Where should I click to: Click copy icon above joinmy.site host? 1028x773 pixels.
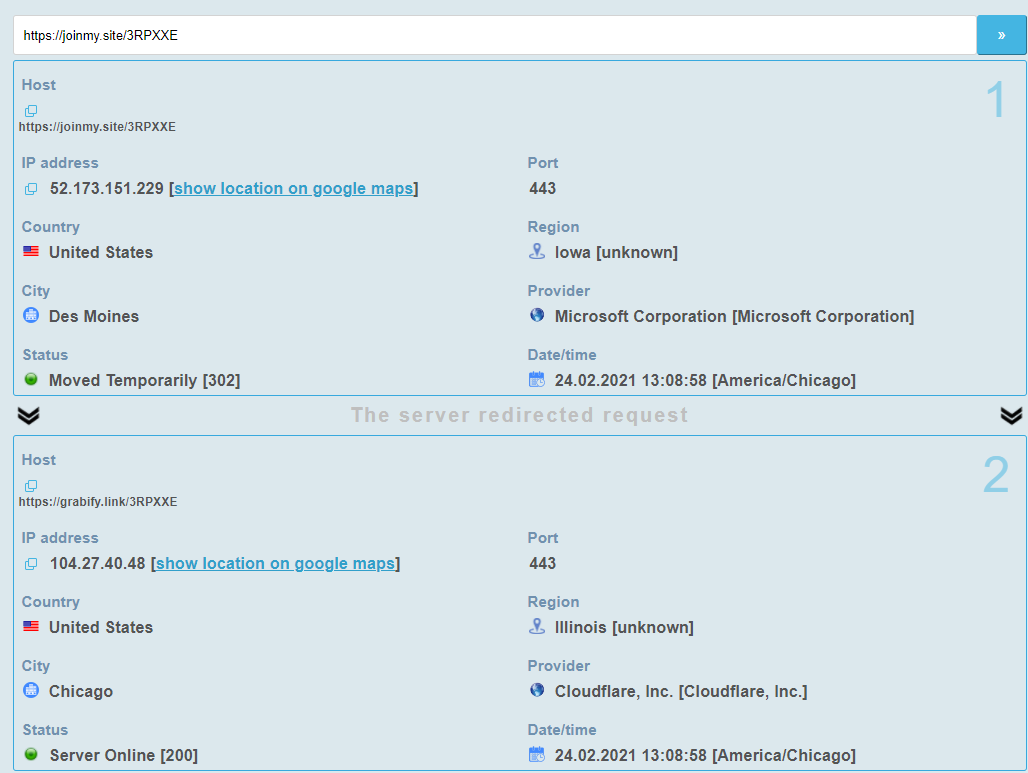[31, 111]
